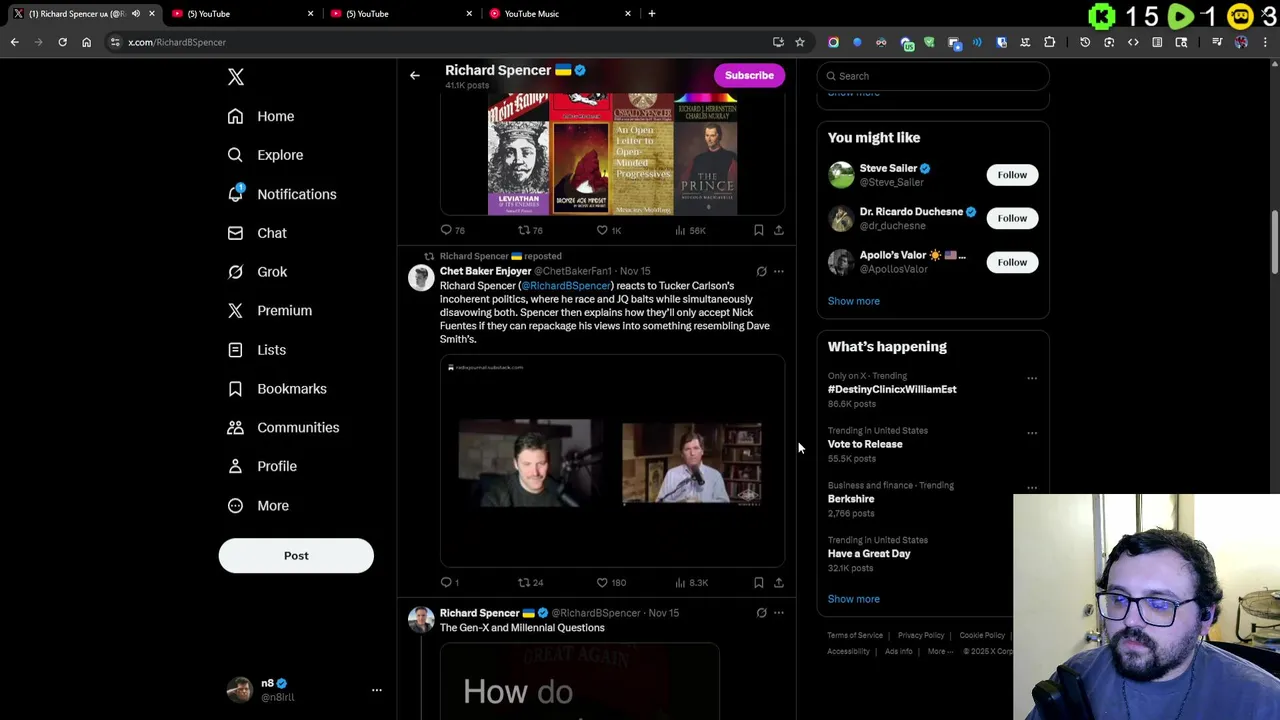Open options for the #DestinyClinicxWilliamEst trend
Viewport: 1280px width, 720px height.
click(1032, 378)
